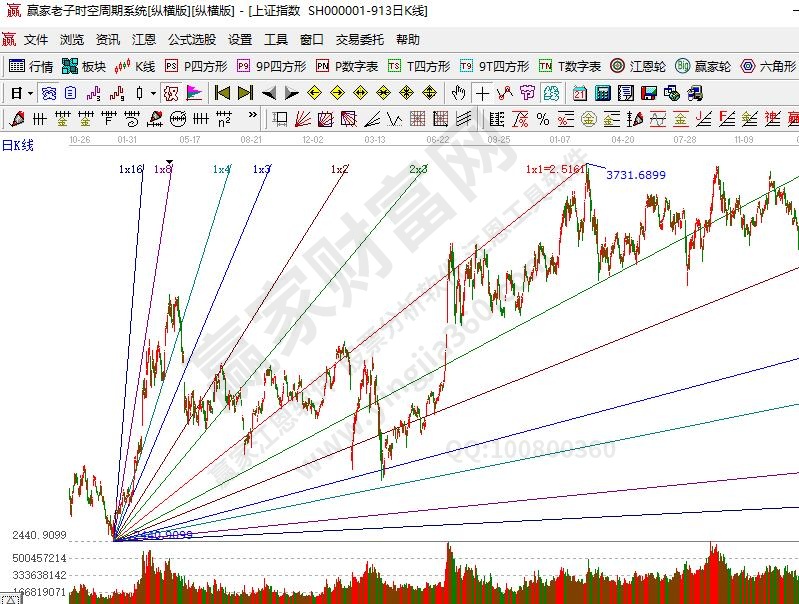The image size is (799, 604).
Task: Open the 行情 market quotes view
Action: pyautogui.click(x=30, y=66)
